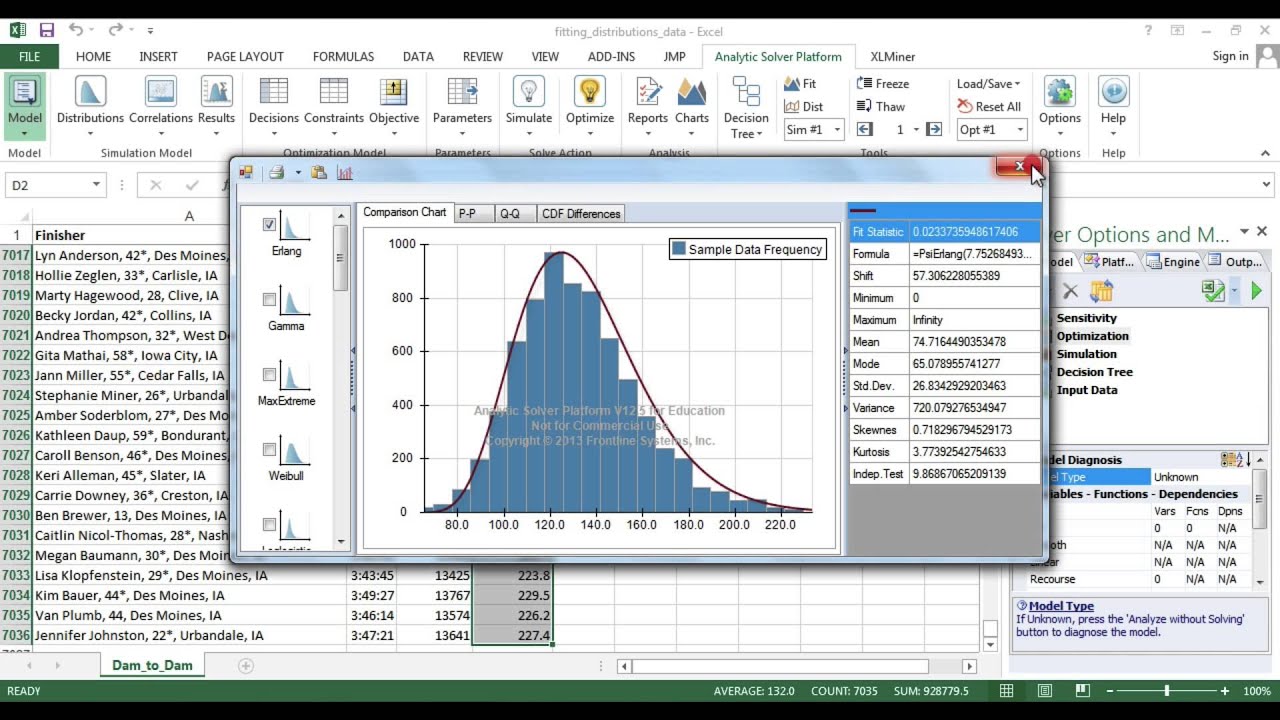Screen dimensions: 1280x720
Task: Click the Dist tool in ribbon
Action: pos(804,107)
